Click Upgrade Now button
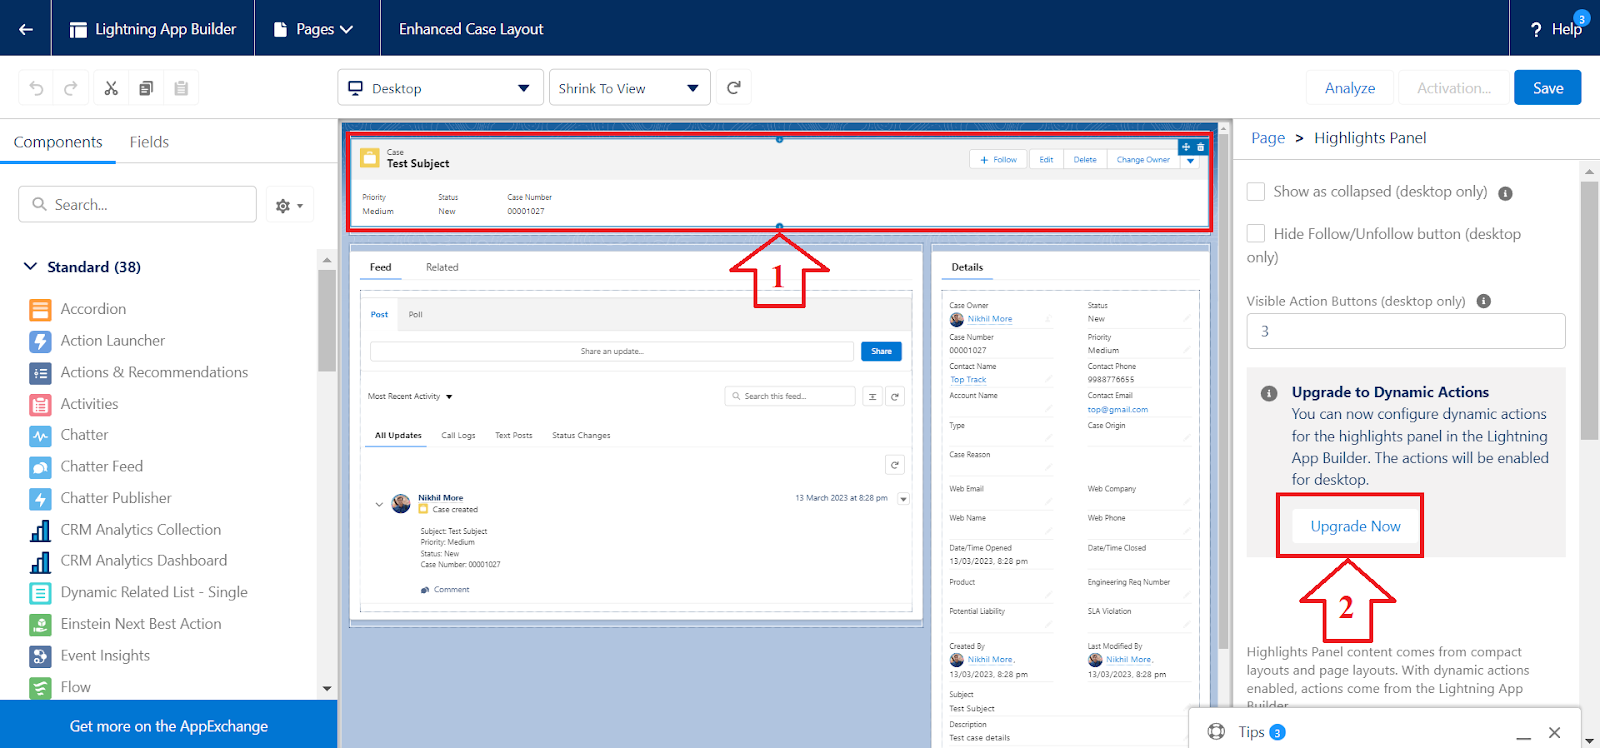The width and height of the screenshot is (1600, 748). tap(1355, 526)
